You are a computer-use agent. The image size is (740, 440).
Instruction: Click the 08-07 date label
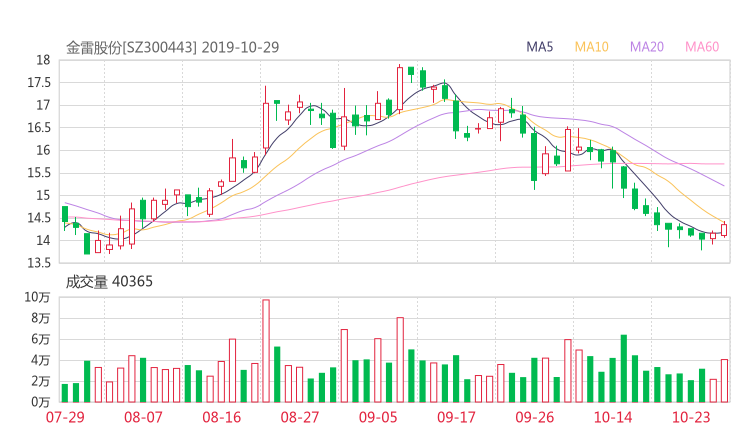point(143,417)
